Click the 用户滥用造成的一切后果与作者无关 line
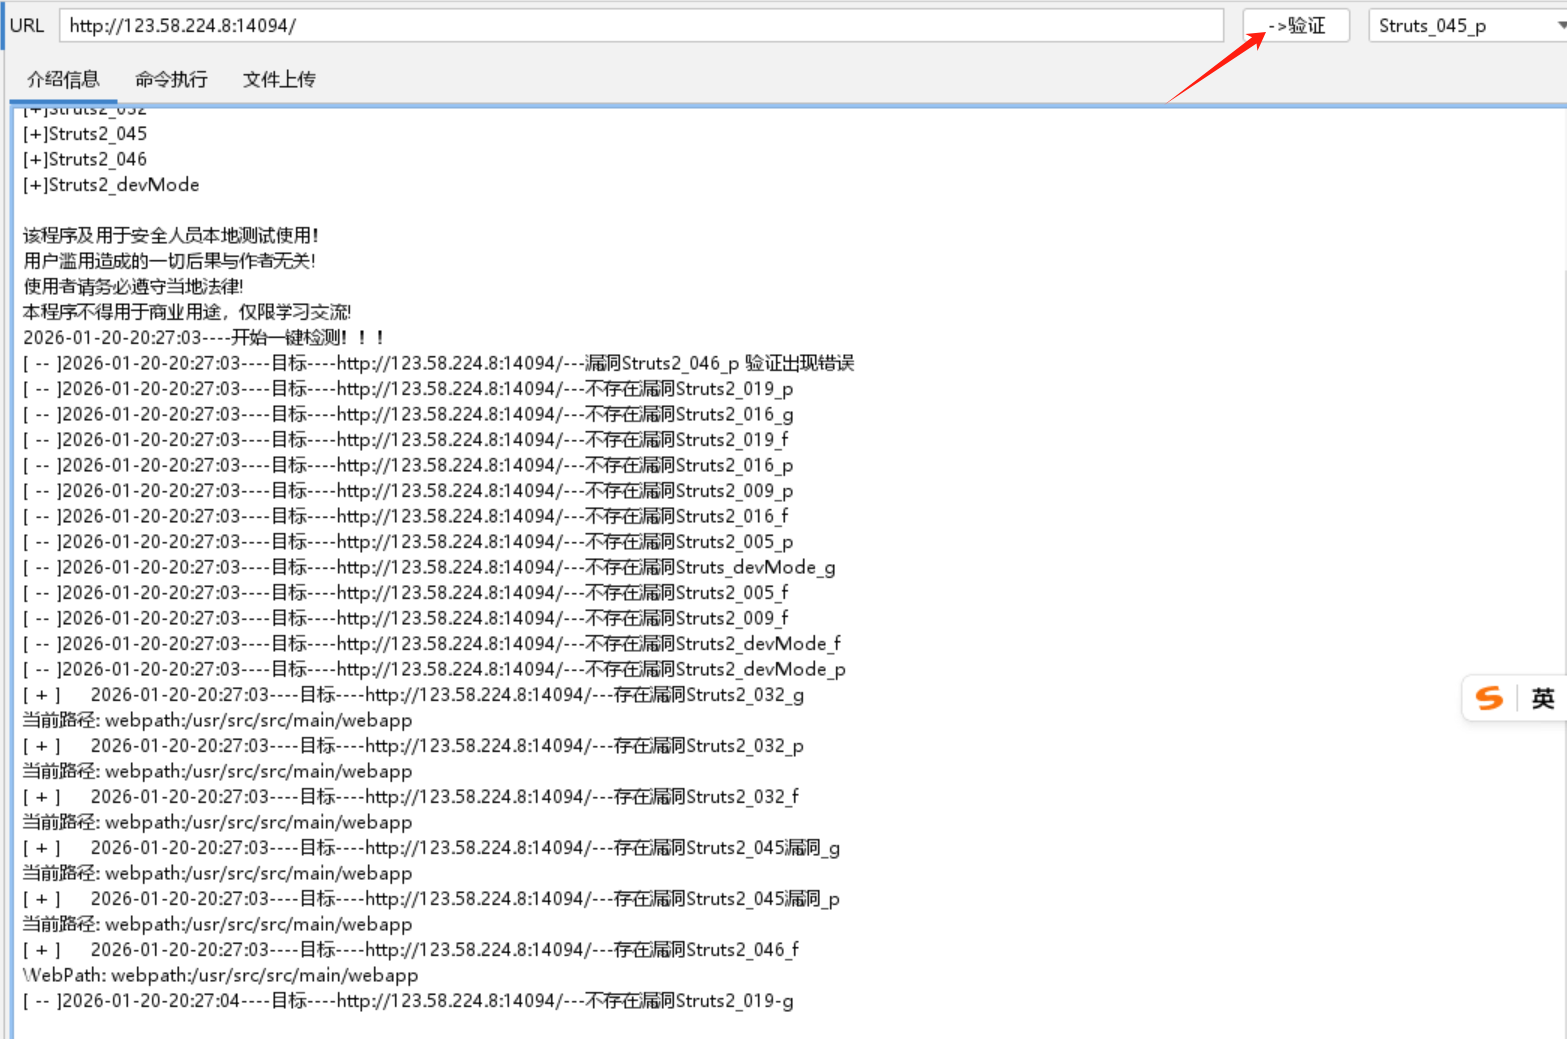 169,261
